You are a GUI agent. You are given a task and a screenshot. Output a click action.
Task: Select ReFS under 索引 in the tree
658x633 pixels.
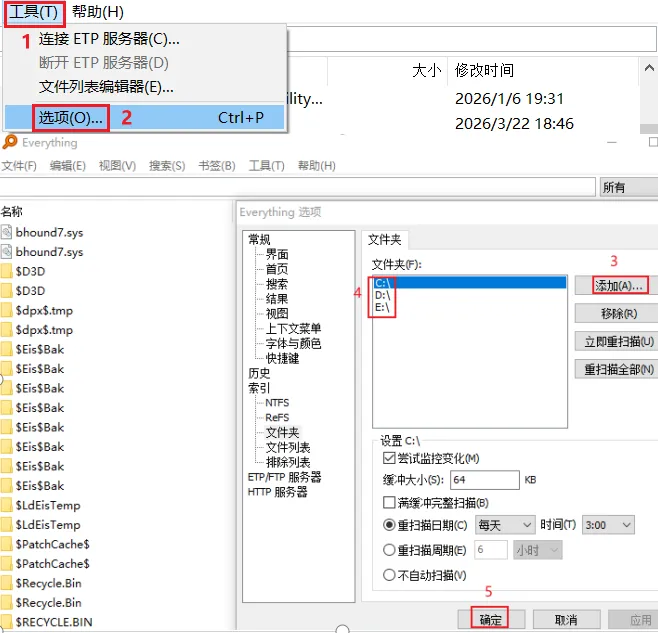(x=277, y=418)
